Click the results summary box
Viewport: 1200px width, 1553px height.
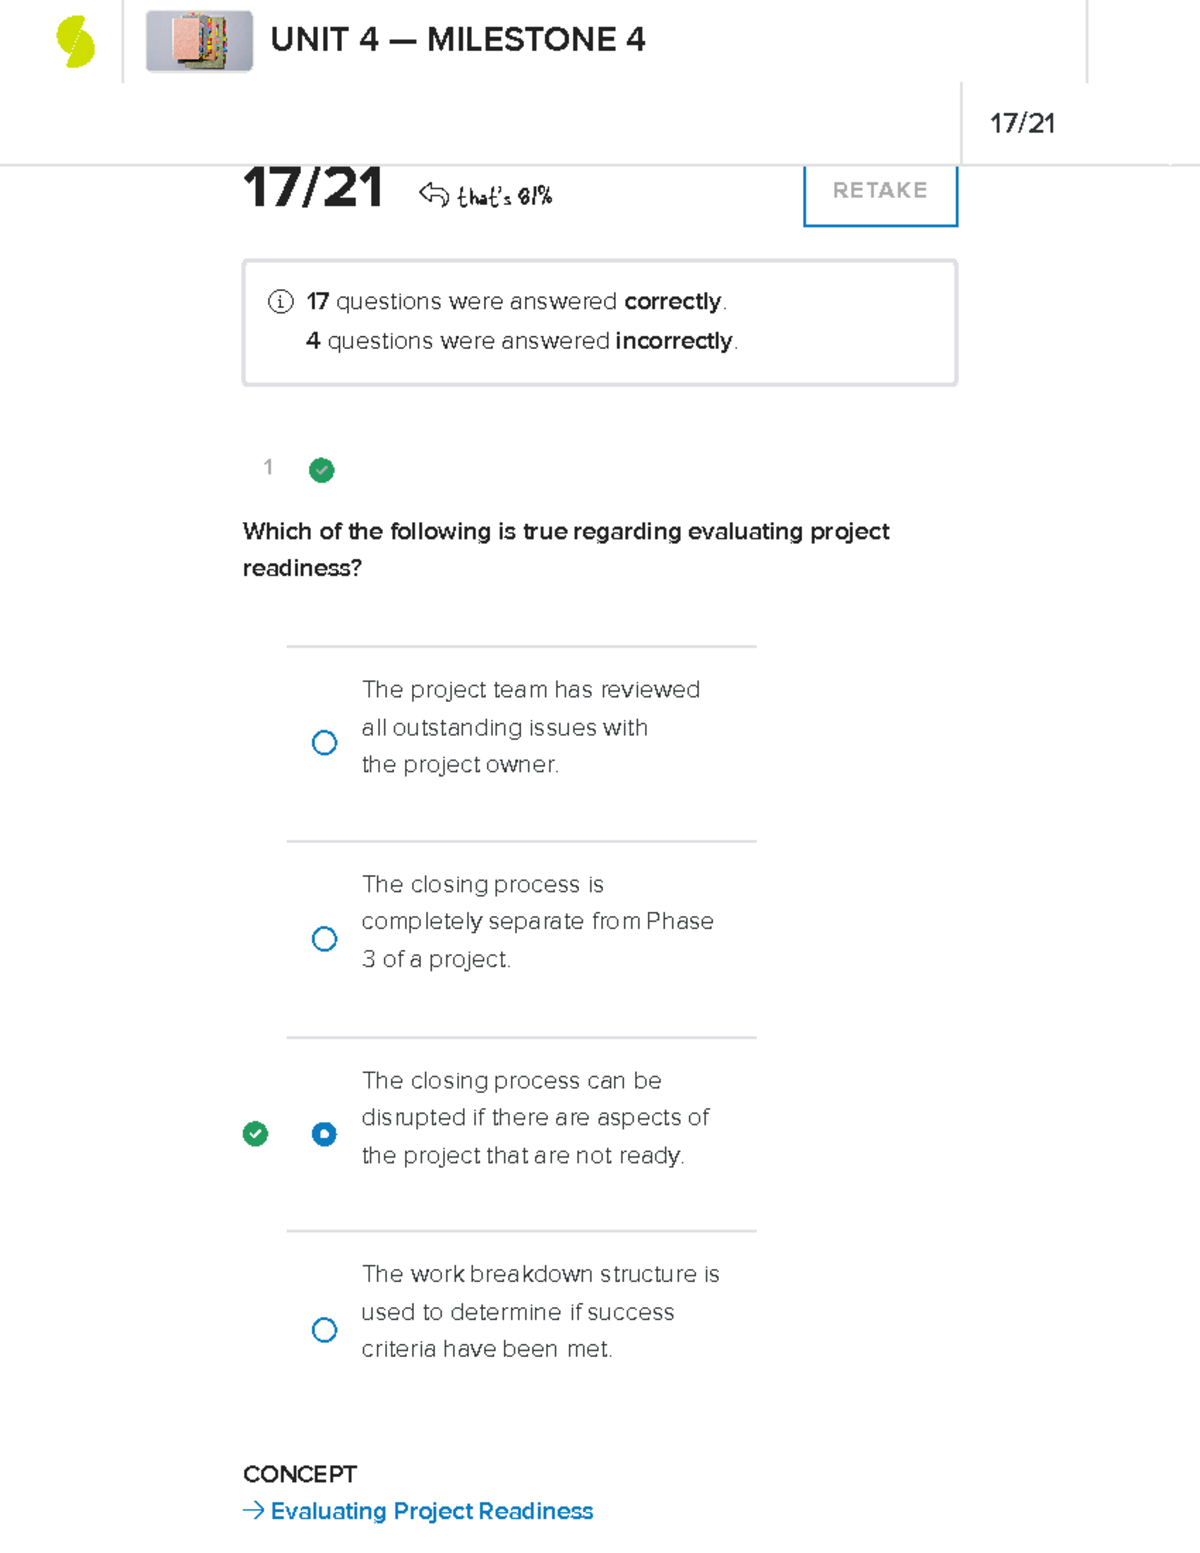pyautogui.click(x=598, y=320)
